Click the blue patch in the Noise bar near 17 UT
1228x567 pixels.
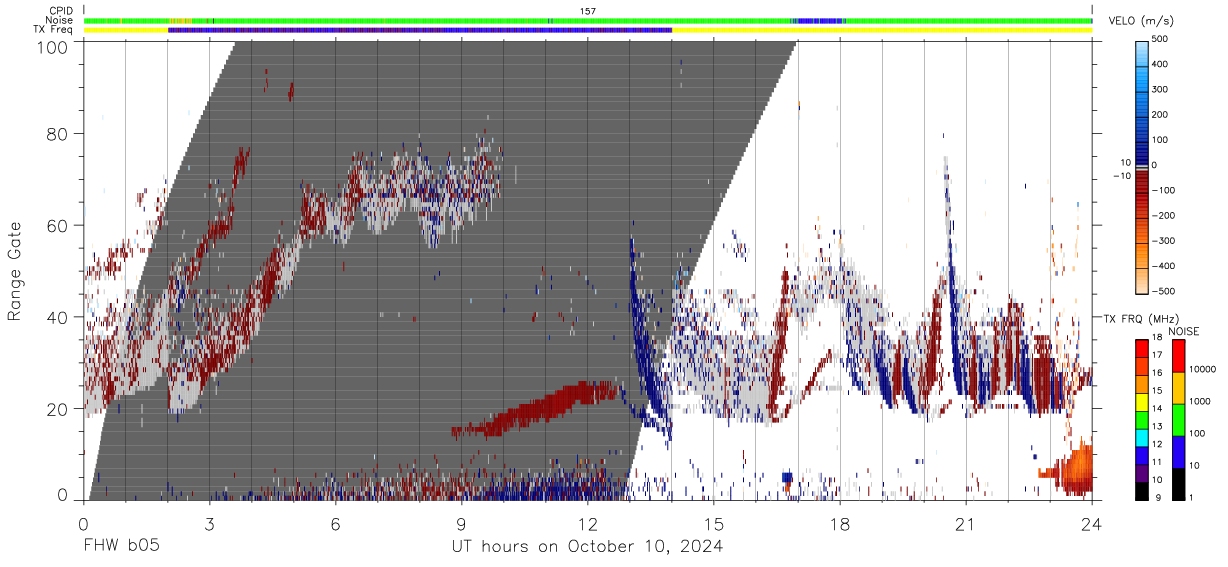point(818,20)
